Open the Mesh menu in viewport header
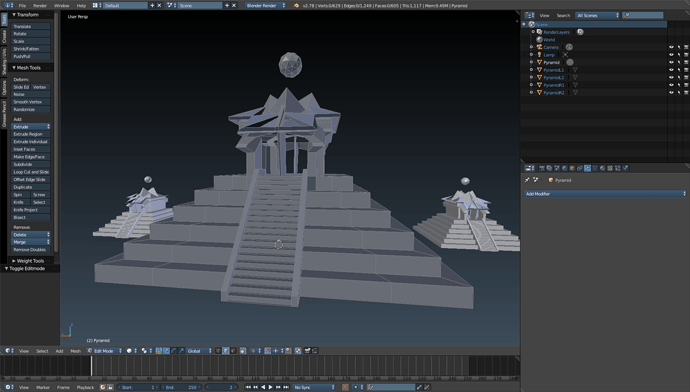 [x=76, y=351]
